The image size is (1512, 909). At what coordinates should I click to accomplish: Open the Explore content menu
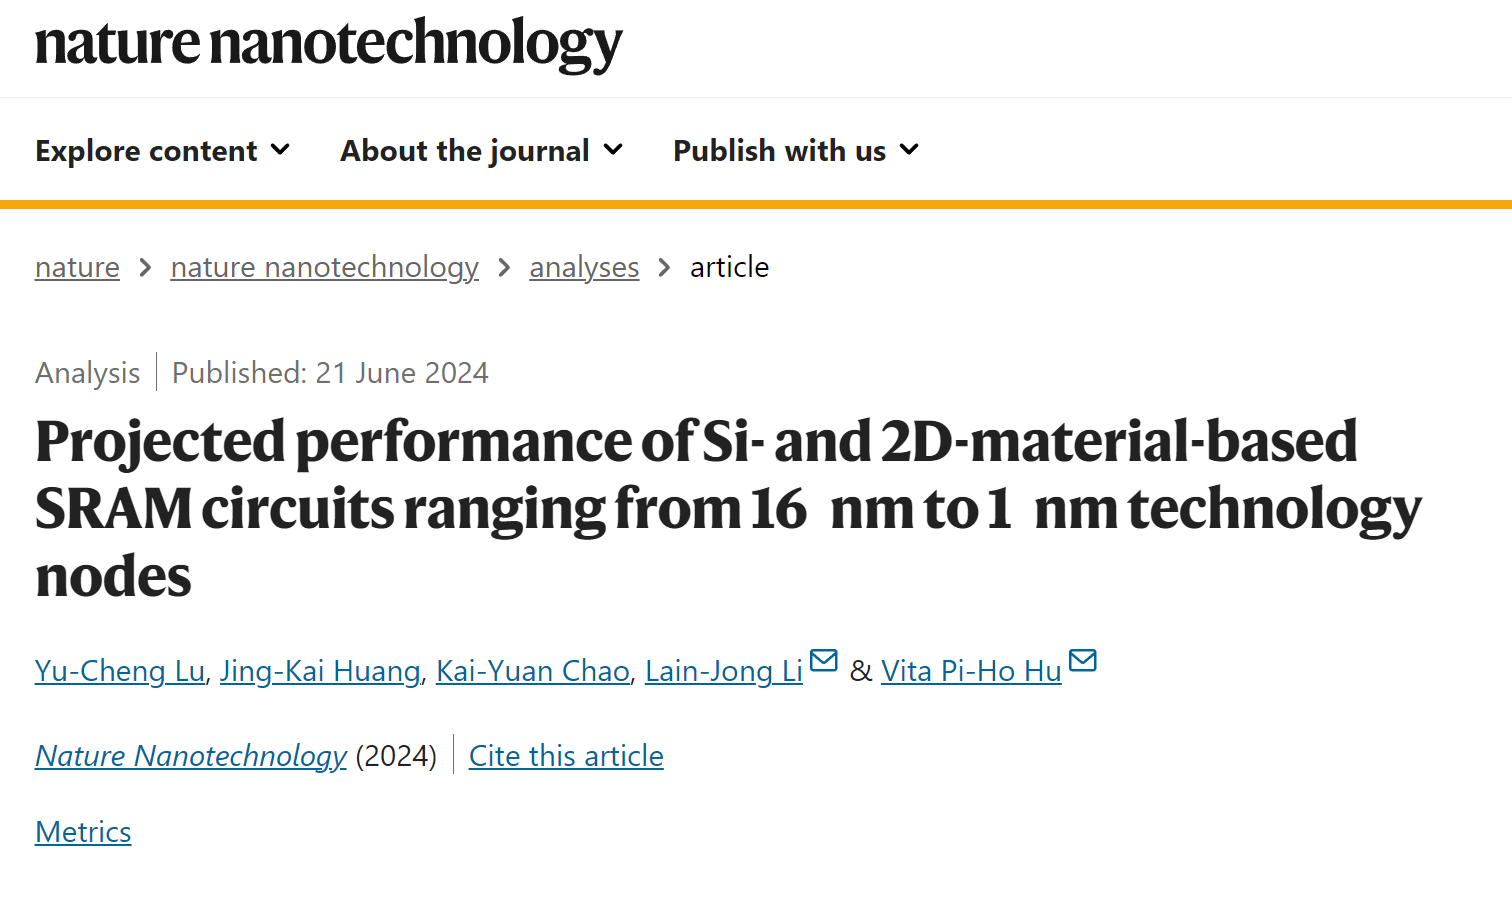point(162,151)
